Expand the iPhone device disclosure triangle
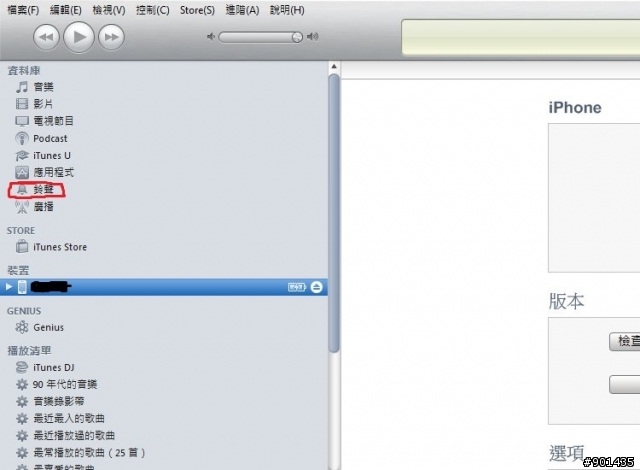640x470 pixels. (9, 287)
